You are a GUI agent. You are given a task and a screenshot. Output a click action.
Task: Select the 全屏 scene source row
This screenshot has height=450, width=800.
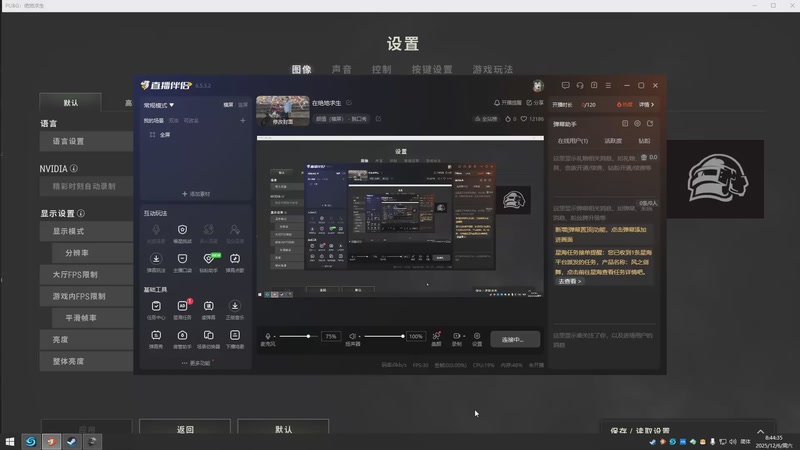click(194, 135)
